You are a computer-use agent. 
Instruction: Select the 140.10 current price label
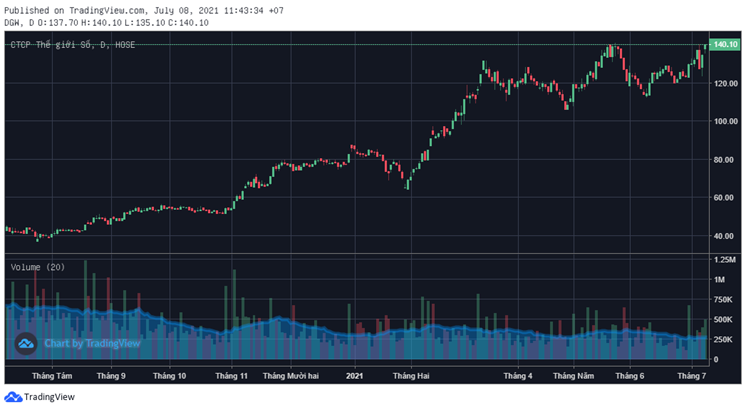pyautogui.click(x=723, y=45)
